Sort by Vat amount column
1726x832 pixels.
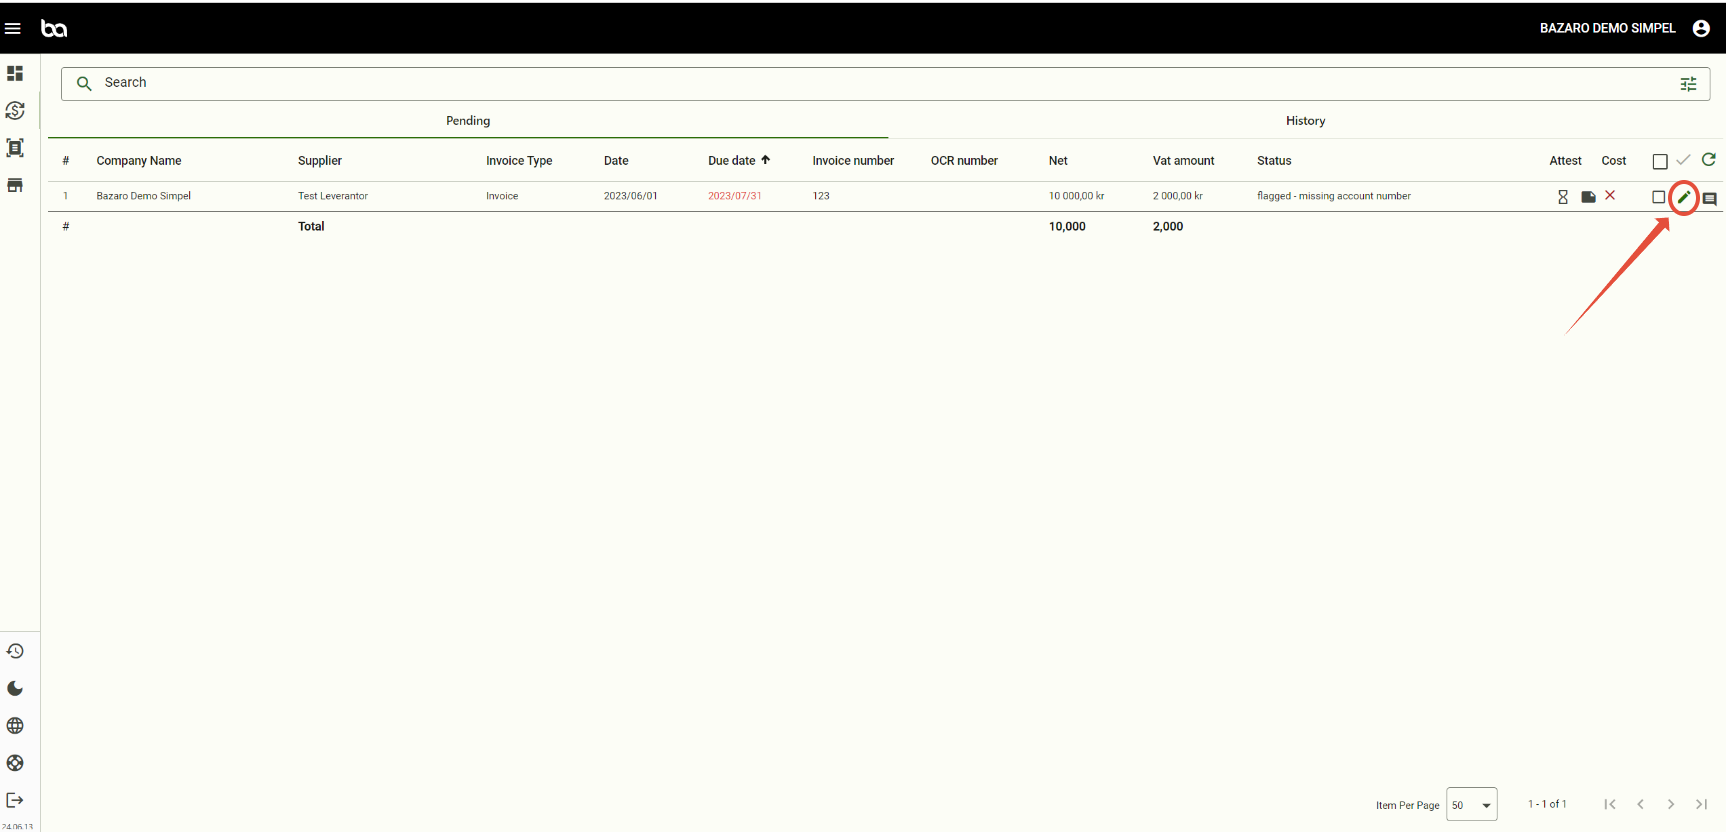pos(1183,161)
